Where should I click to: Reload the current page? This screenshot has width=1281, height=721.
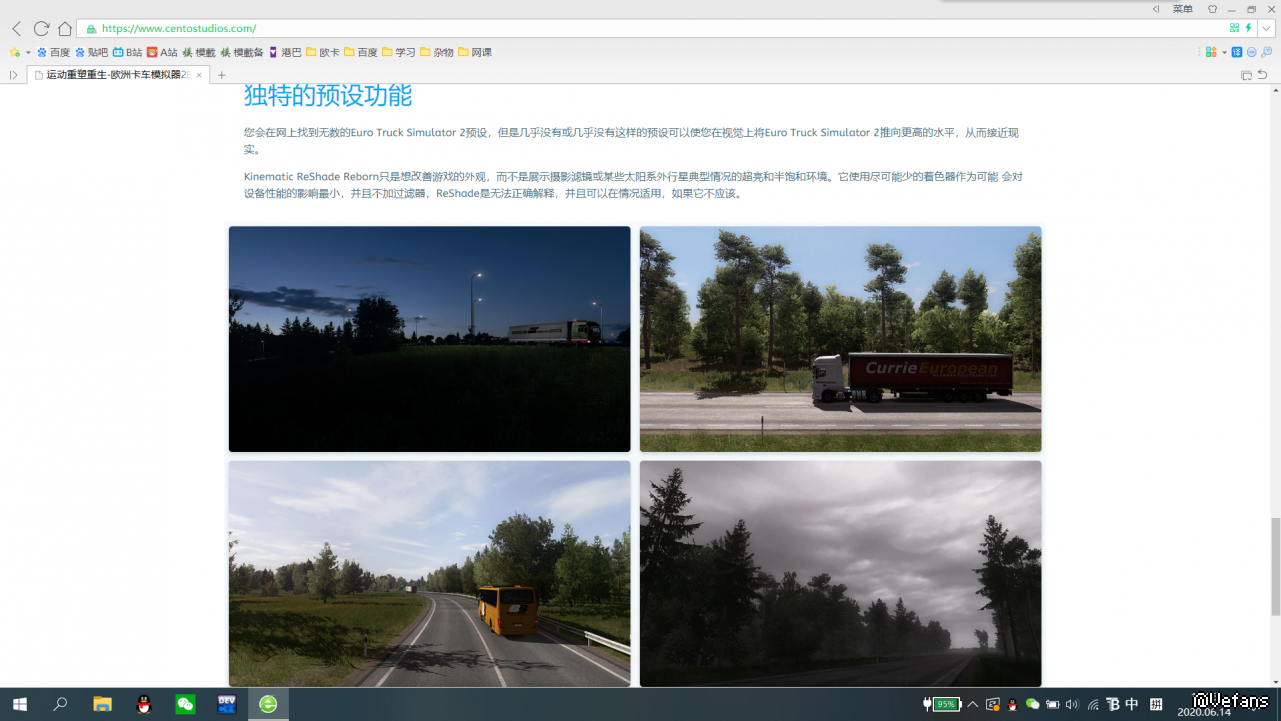pyautogui.click(x=41, y=29)
